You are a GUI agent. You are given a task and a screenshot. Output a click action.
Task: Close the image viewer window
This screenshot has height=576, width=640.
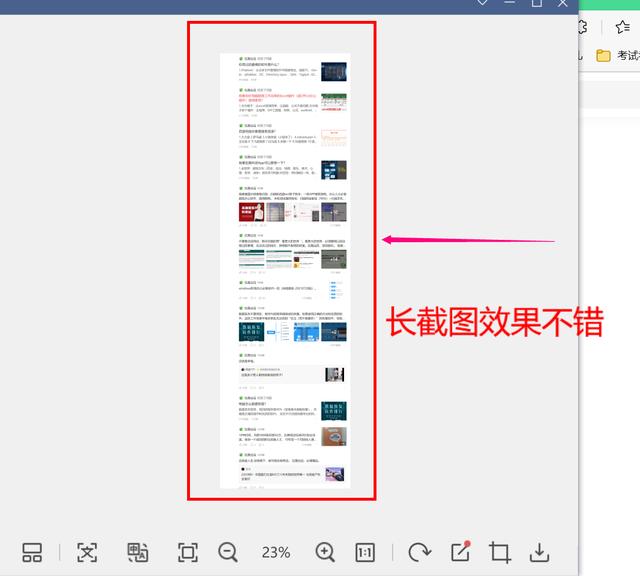click(x=563, y=3)
